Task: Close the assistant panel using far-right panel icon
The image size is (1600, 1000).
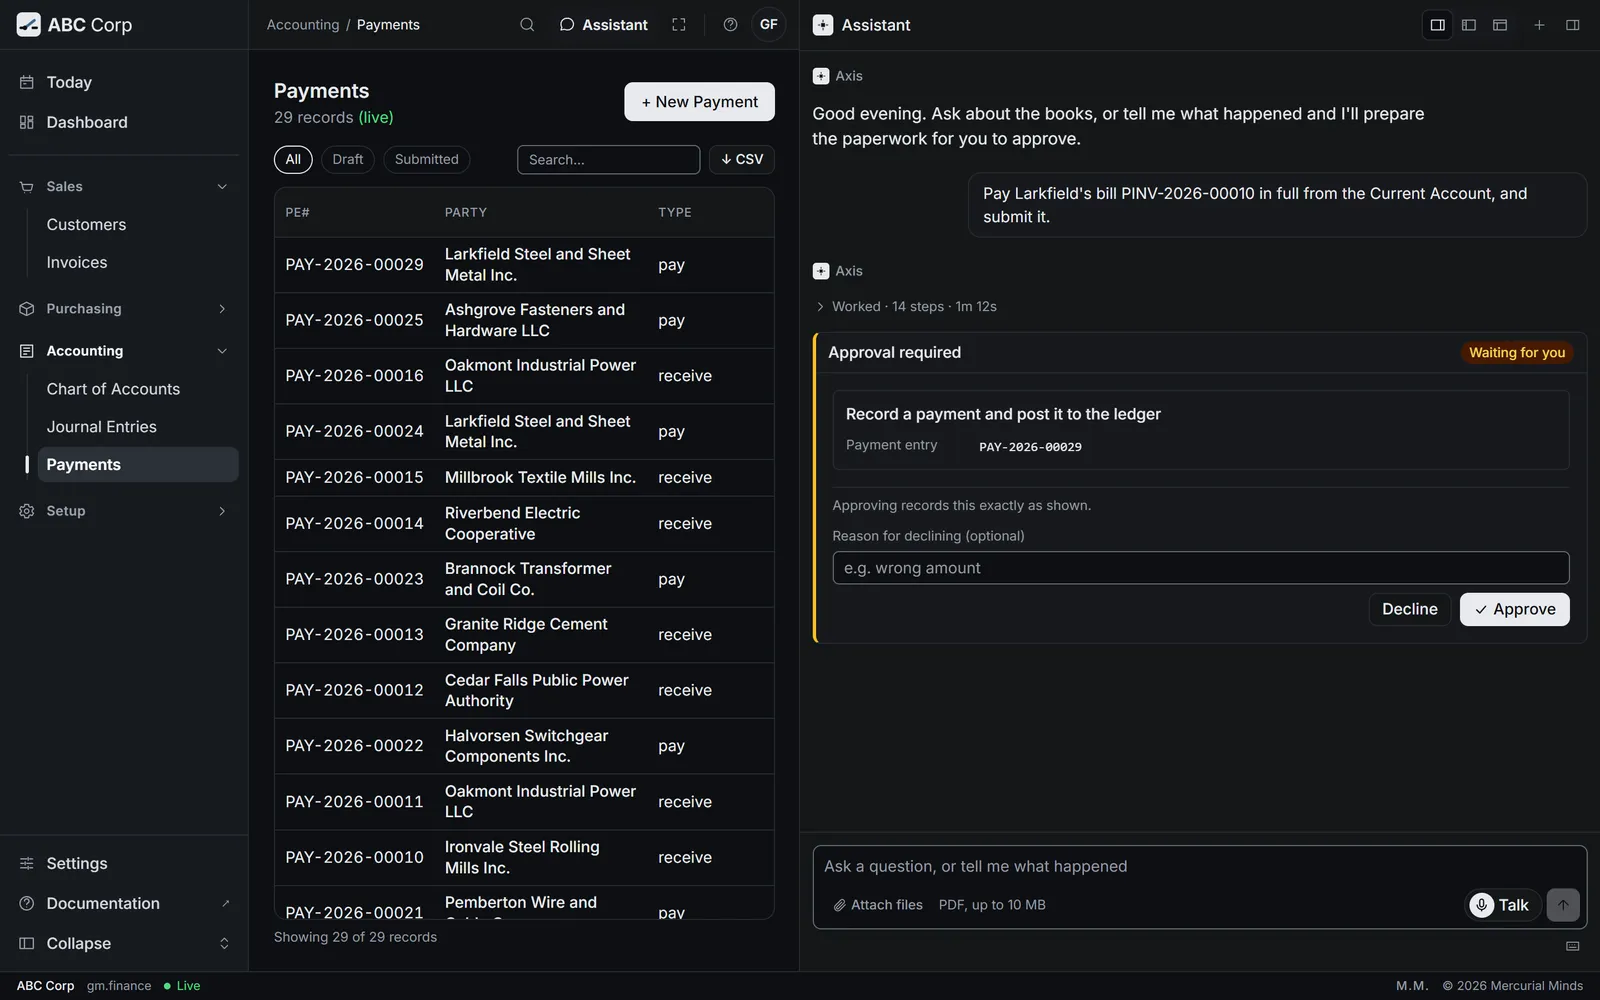Action: click(x=1573, y=25)
